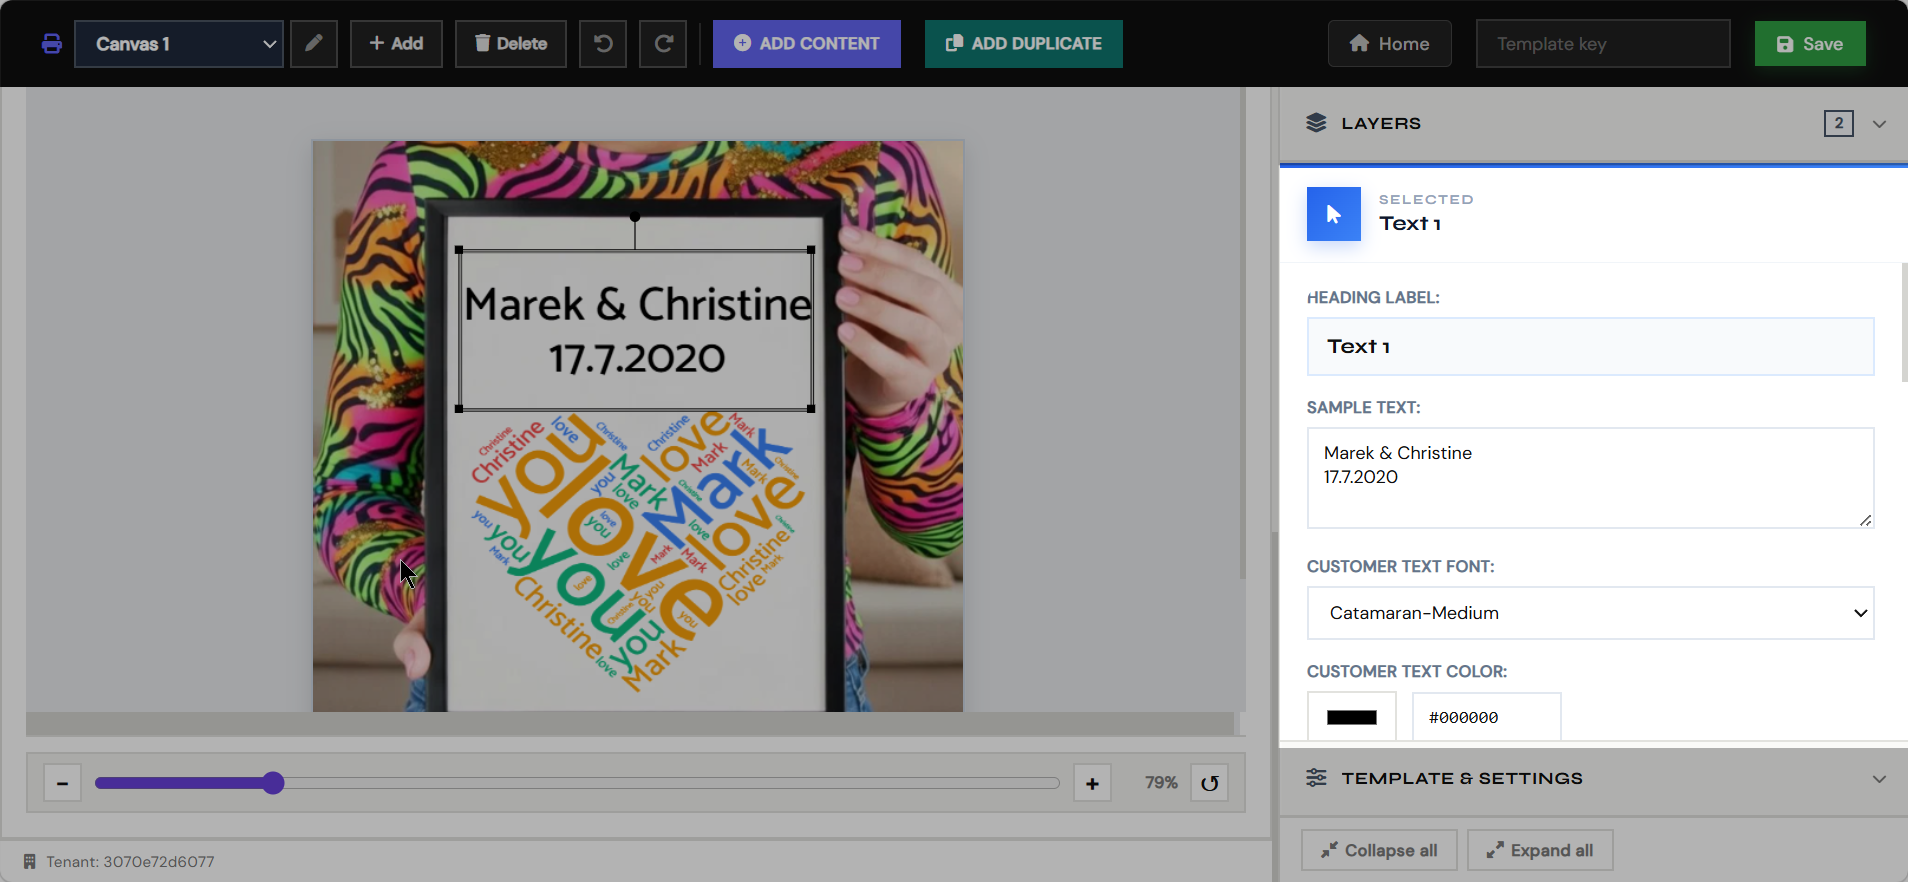Click Collapse all button
Screen dimensions: 1908x882
(x=1379, y=850)
